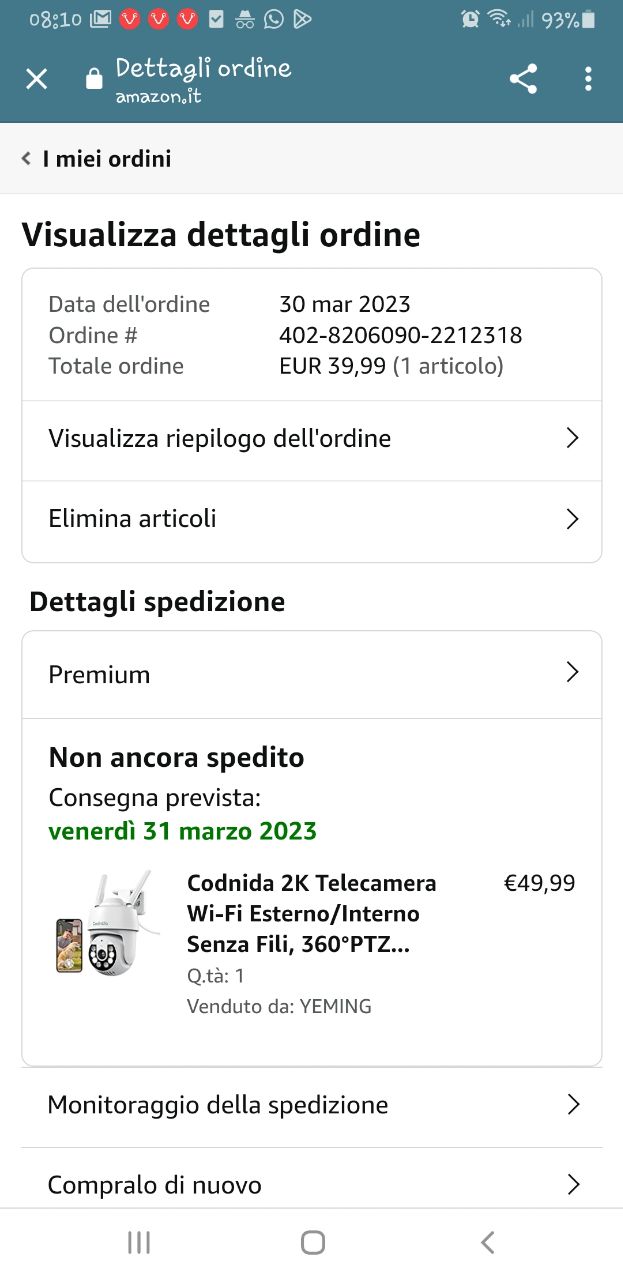Tap the Gmail notification icon in status bar
Screen dimensions: 623x1280
click(100, 19)
